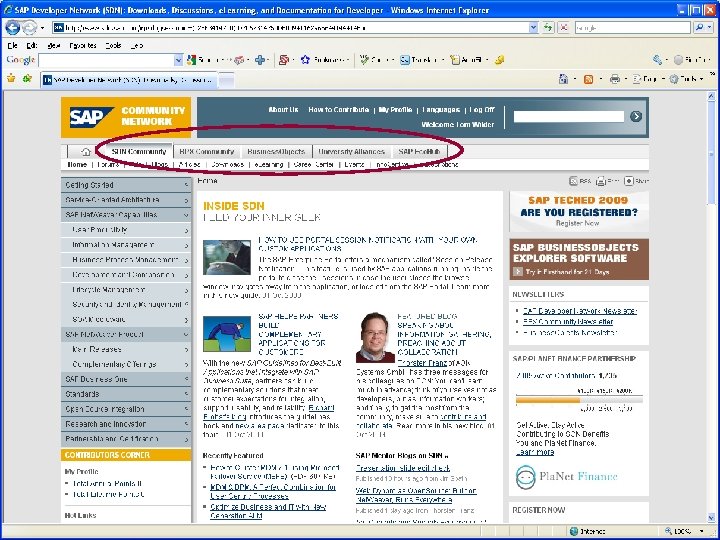Image resolution: width=720 pixels, height=540 pixels.
Task: Click the Share icon above page content
Action: click(x=629, y=181)
